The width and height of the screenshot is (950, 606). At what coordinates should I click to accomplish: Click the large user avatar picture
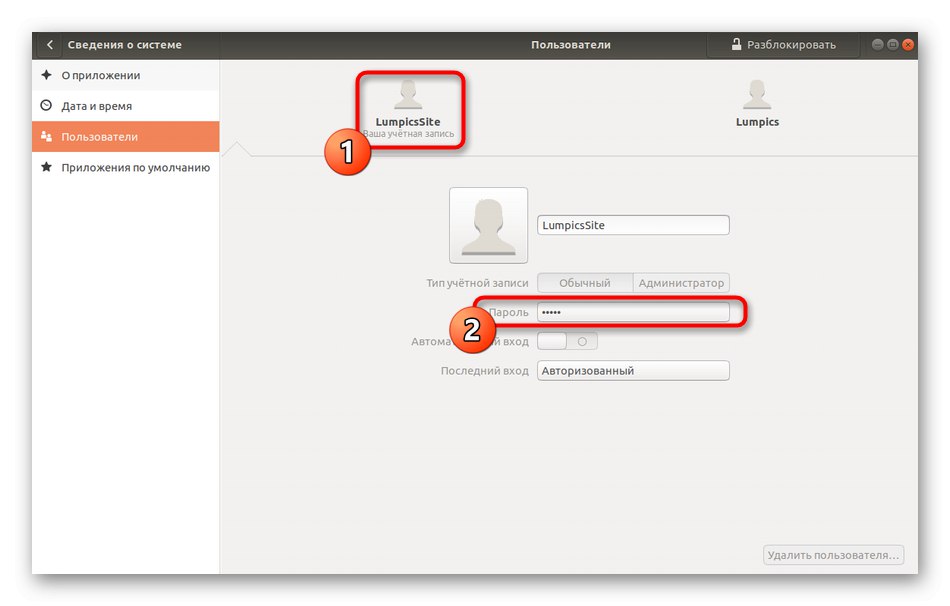[488, 225]
